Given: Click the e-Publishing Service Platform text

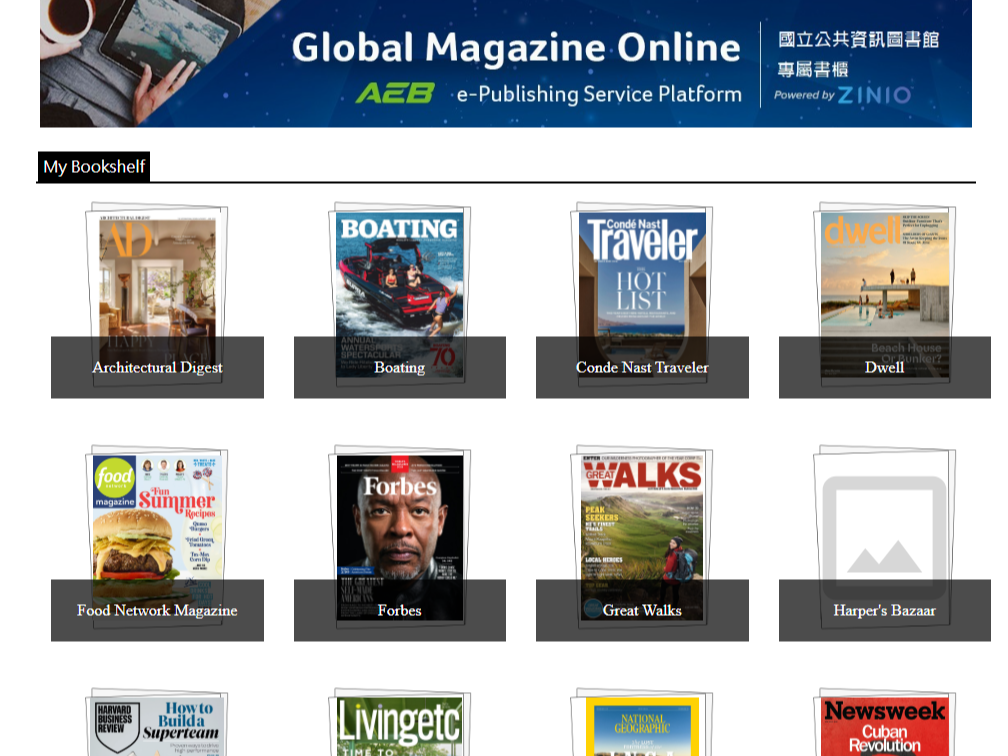Looking at the screenshot, I should (599, 94).
